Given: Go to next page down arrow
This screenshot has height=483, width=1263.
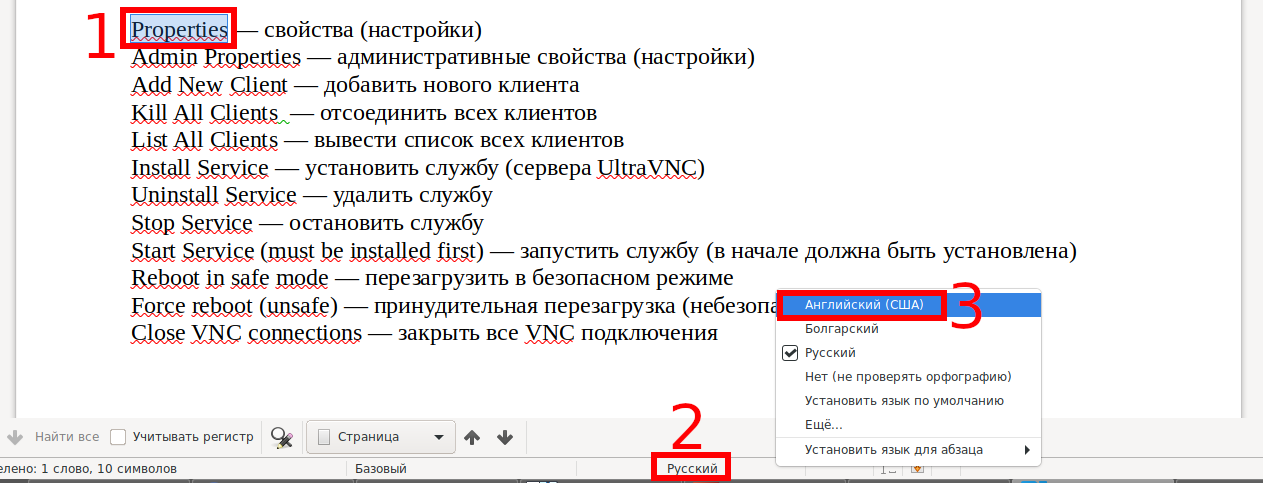Looking at the screenshot, I should pyautogui.click(x=505, y=437).
